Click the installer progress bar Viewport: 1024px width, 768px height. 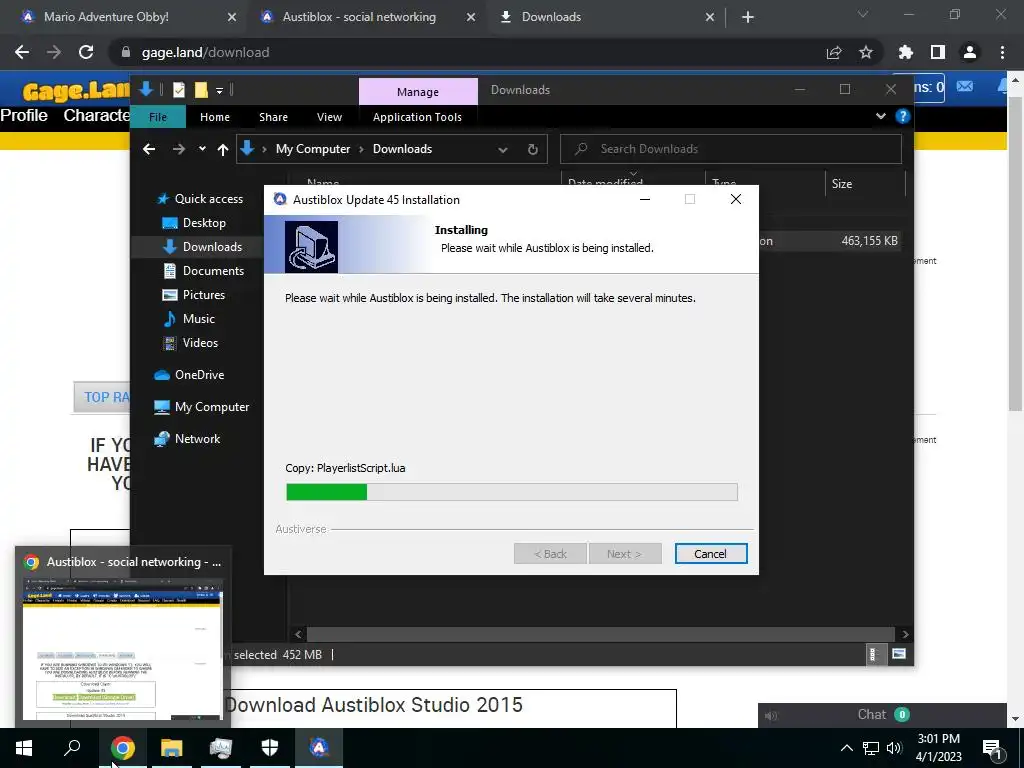coord(512,492)
